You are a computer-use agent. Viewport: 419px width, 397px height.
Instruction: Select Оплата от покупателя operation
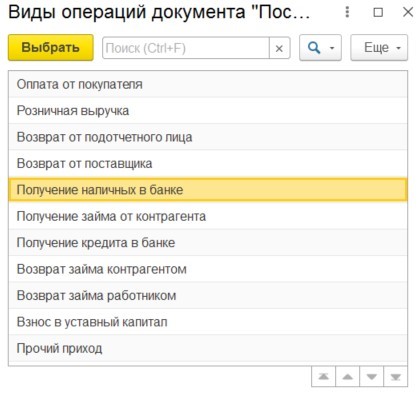[x=208, y=84]
